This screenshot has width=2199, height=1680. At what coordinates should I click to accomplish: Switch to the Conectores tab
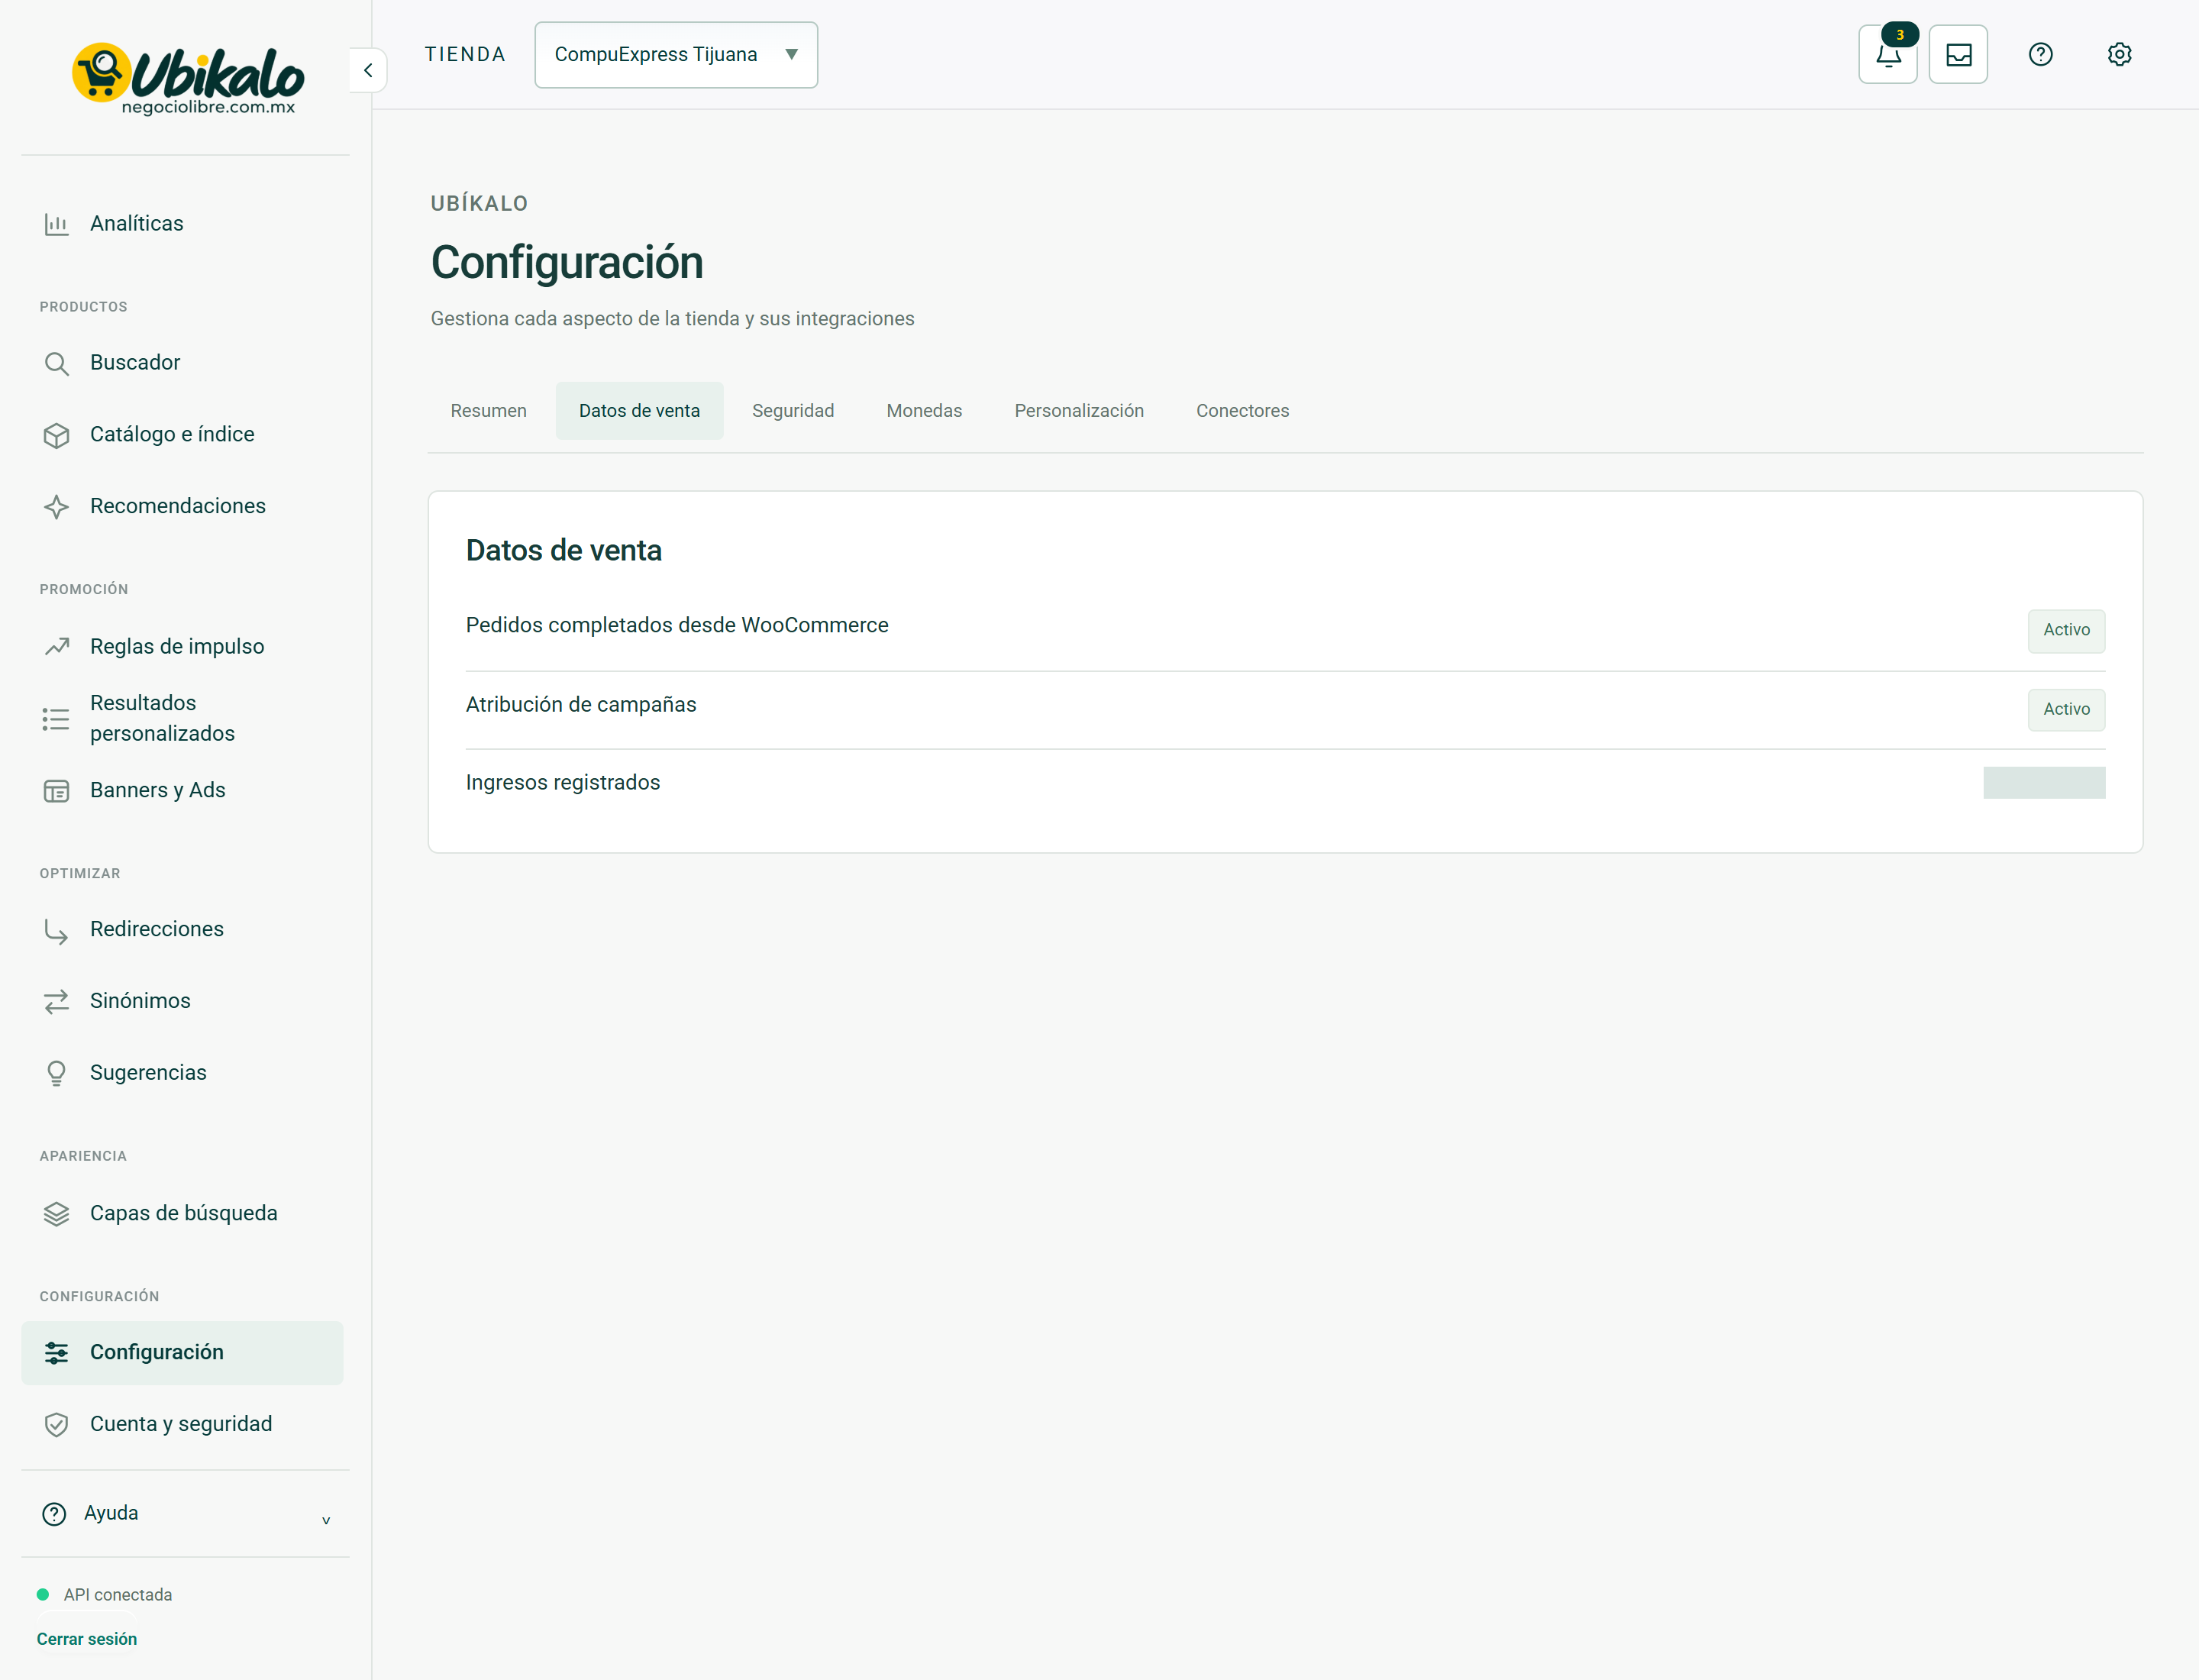[x=1242, y=411]
